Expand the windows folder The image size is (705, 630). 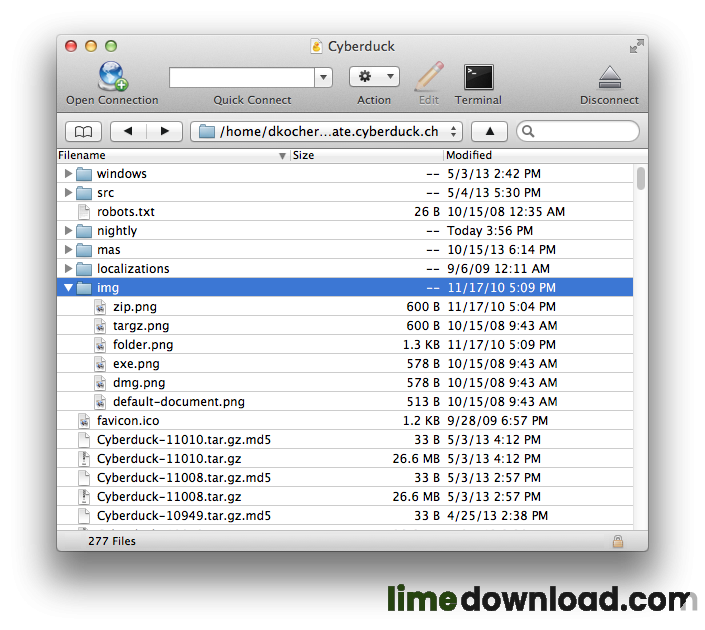[68, 174]
